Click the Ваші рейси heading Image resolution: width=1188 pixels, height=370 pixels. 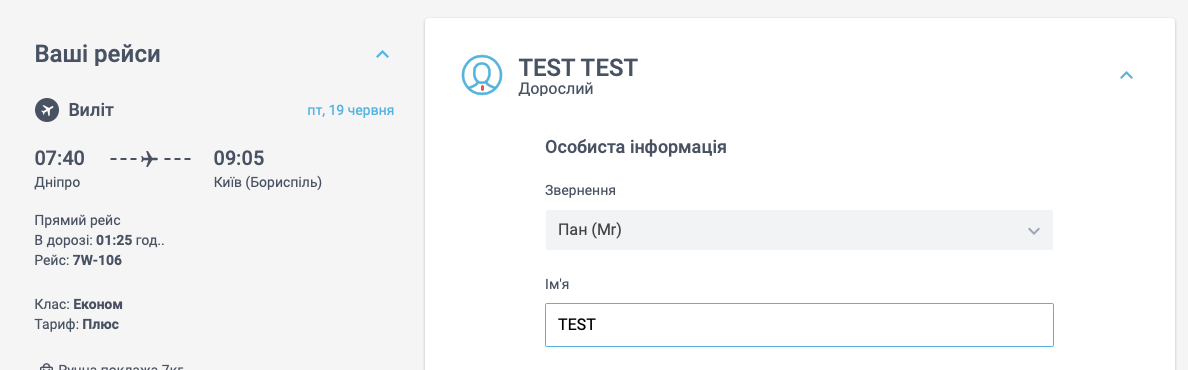tap(98, 54)
